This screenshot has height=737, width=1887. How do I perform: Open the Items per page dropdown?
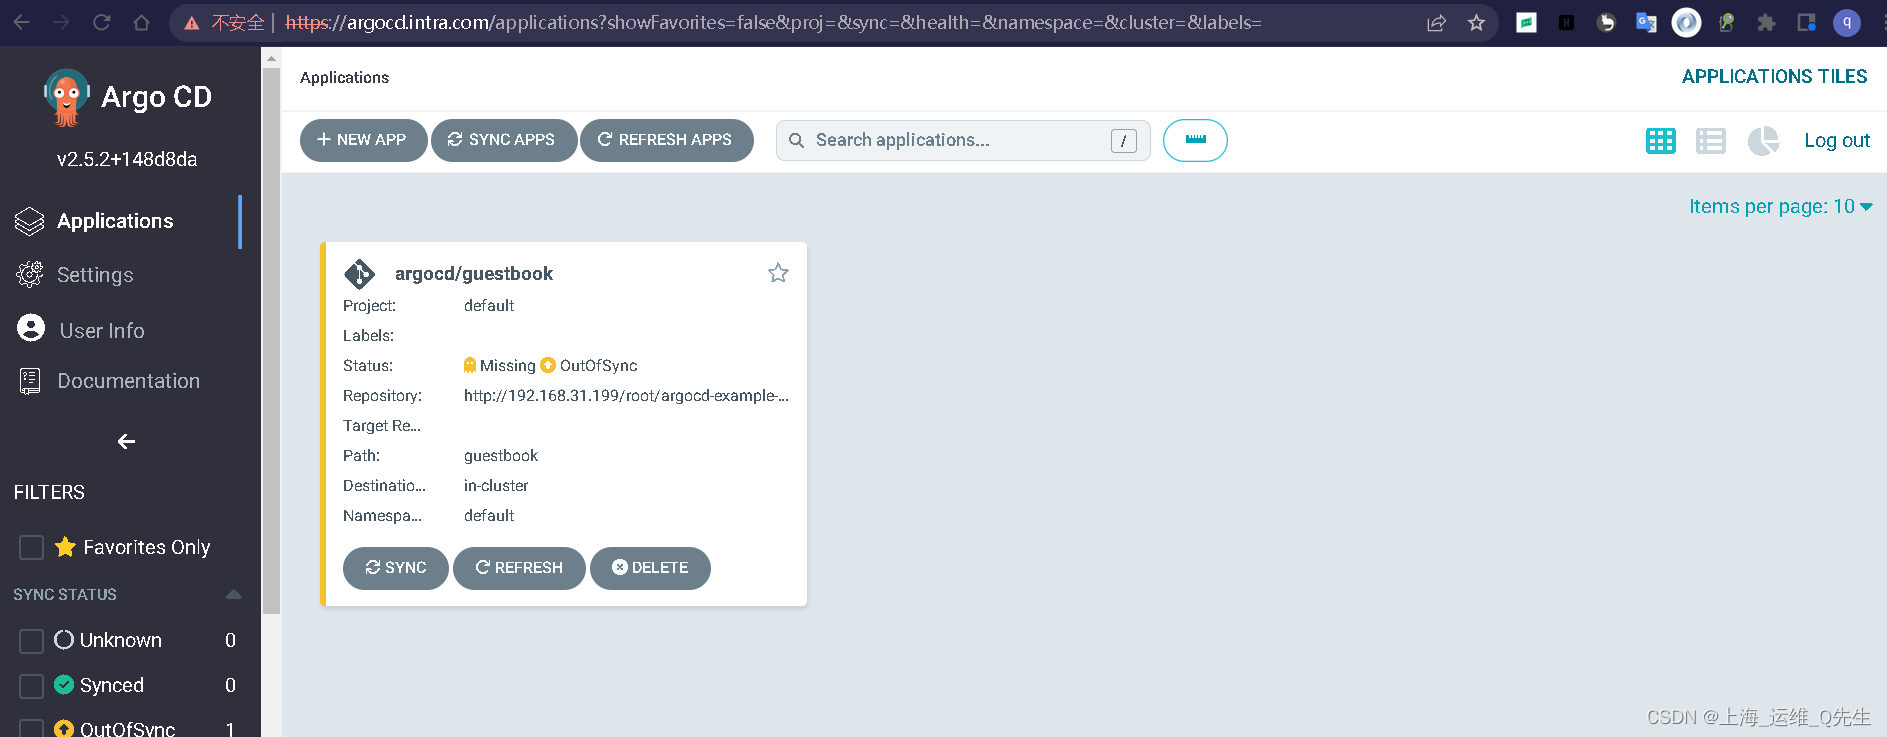point(1781,206)
